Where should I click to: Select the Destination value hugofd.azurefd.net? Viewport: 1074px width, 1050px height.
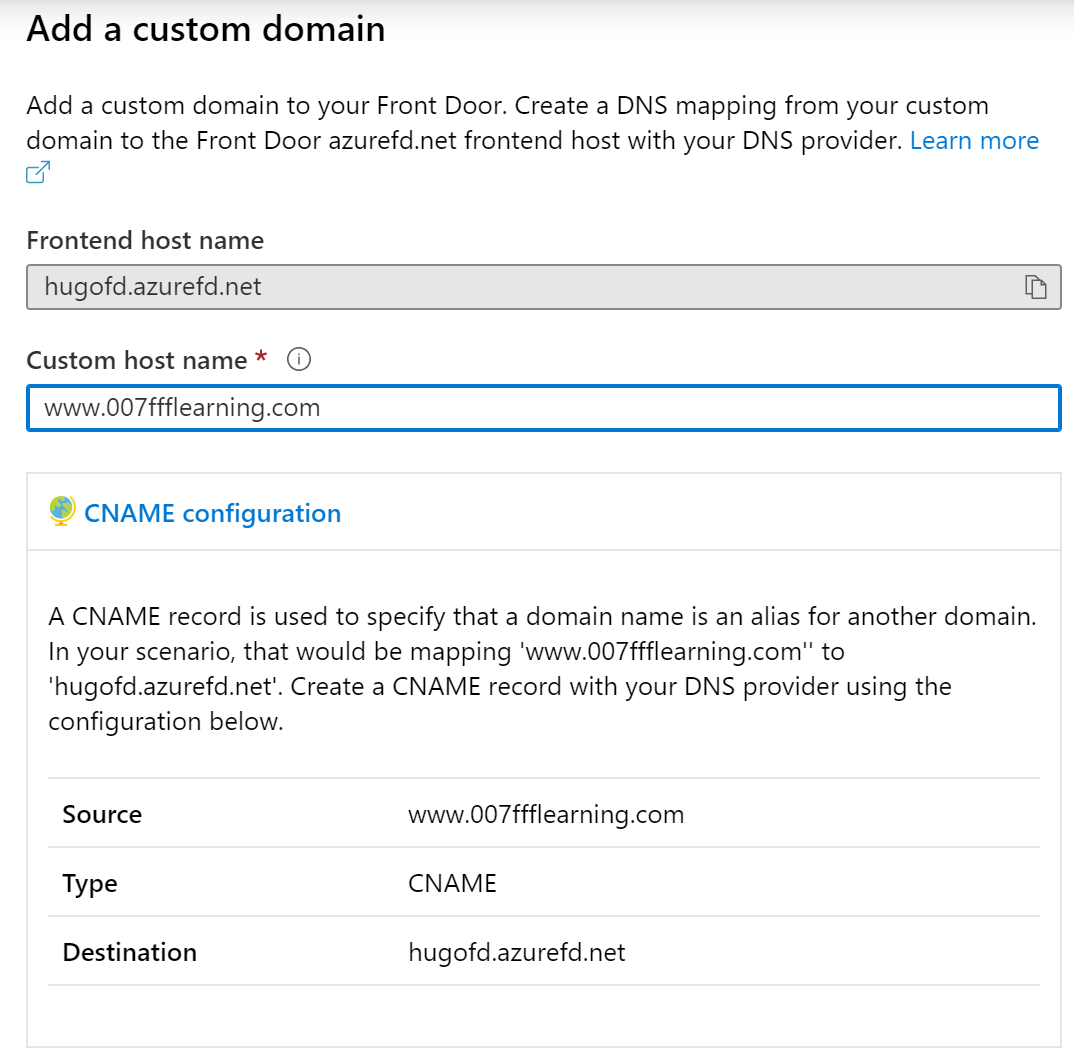[x=517, y=952]
